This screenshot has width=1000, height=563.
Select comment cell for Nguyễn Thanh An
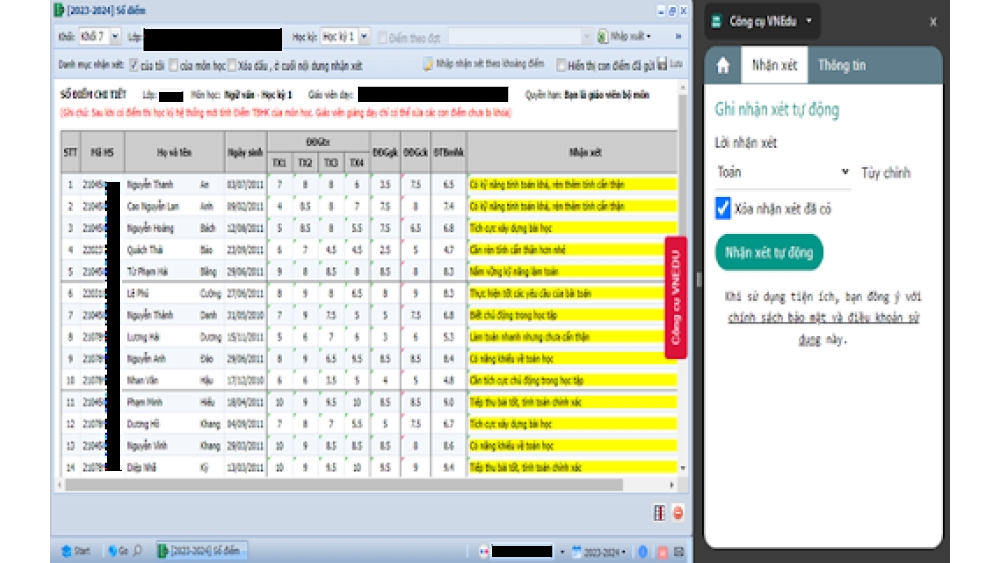[572, 184]
